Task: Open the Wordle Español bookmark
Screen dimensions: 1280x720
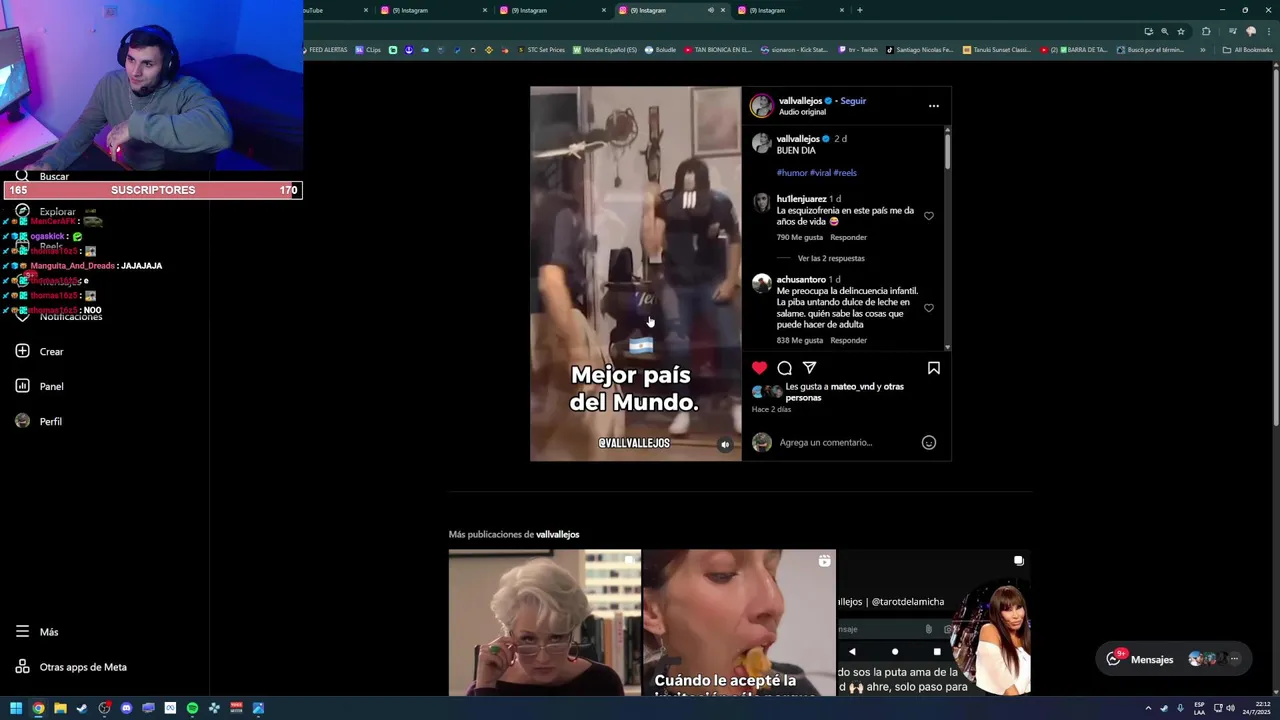Action: (605, 50)
